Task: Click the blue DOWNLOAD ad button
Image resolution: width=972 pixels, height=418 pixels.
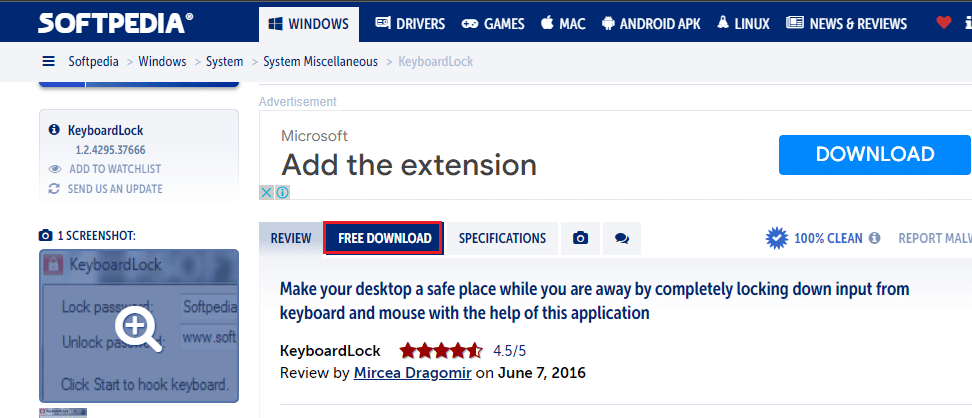Action: click(875, 154)
